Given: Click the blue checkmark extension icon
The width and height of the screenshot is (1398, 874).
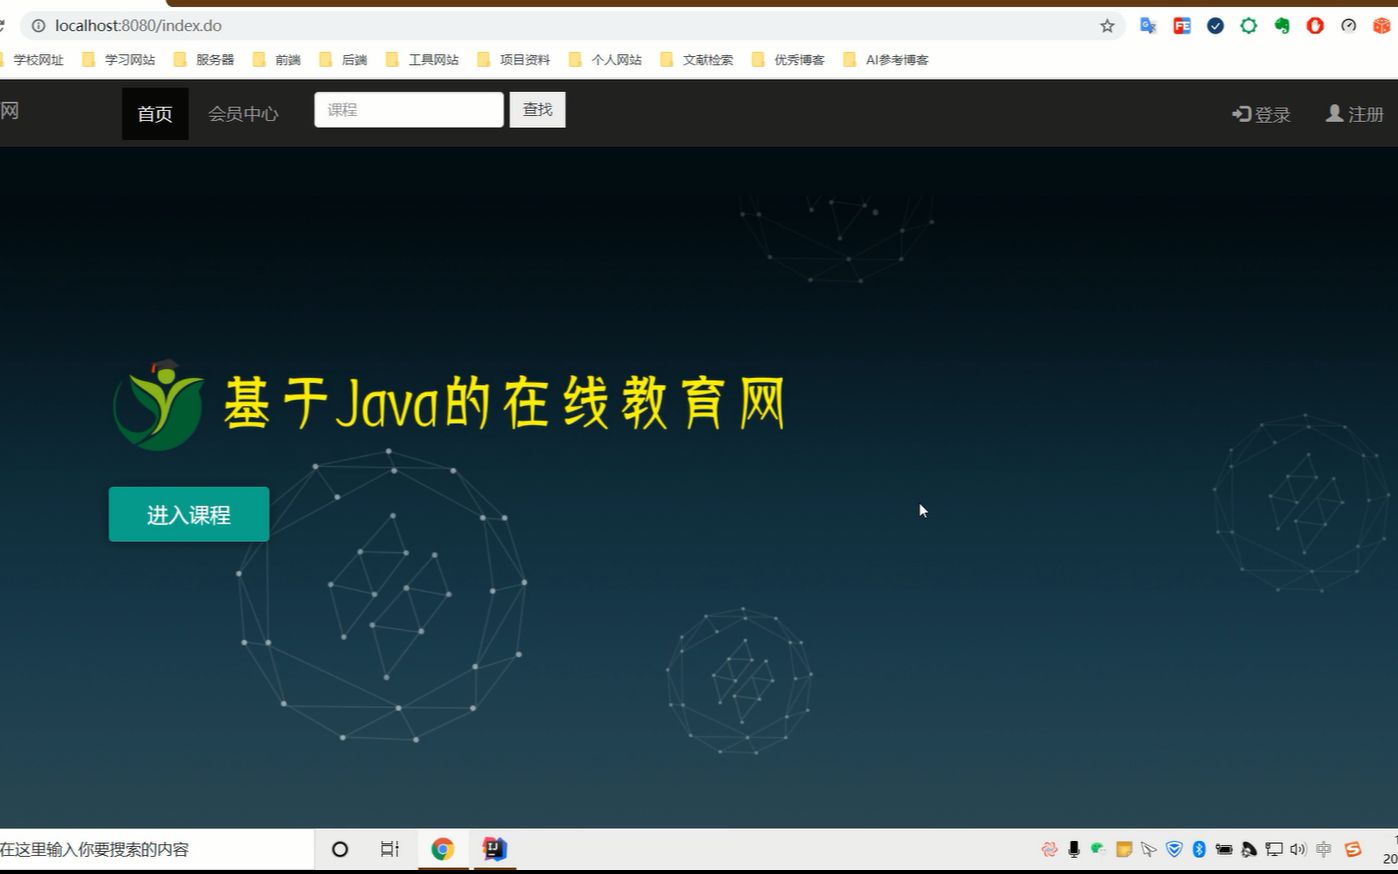Looking at the screenshot, I should pos(1215,26).
